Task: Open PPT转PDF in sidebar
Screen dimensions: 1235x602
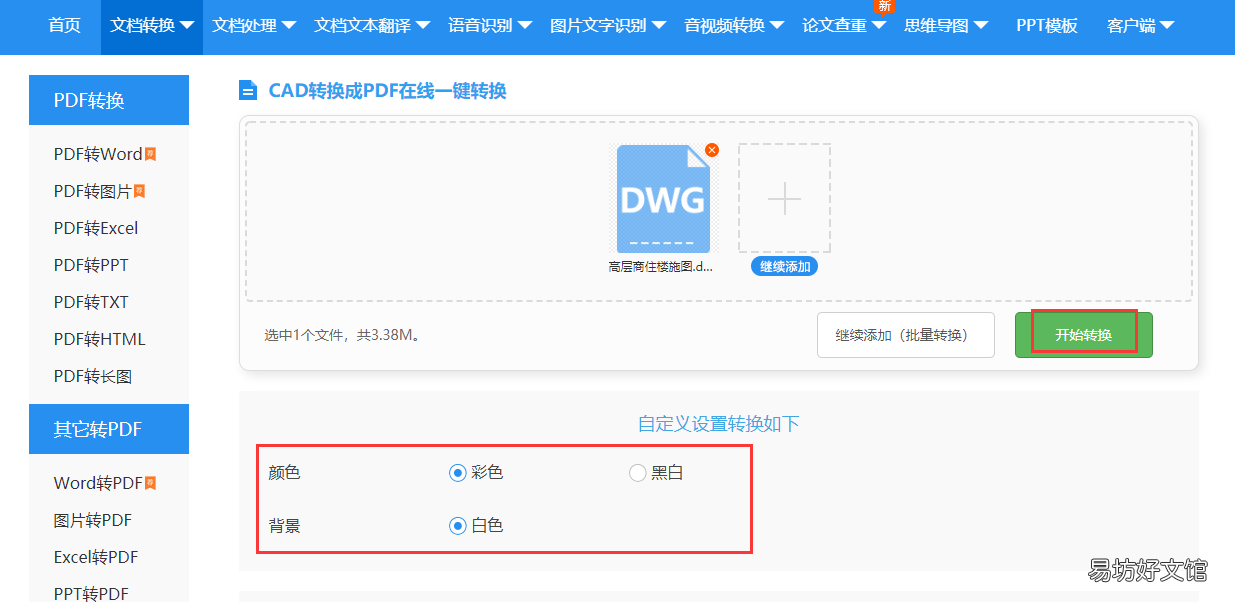Action: [91, 593]
